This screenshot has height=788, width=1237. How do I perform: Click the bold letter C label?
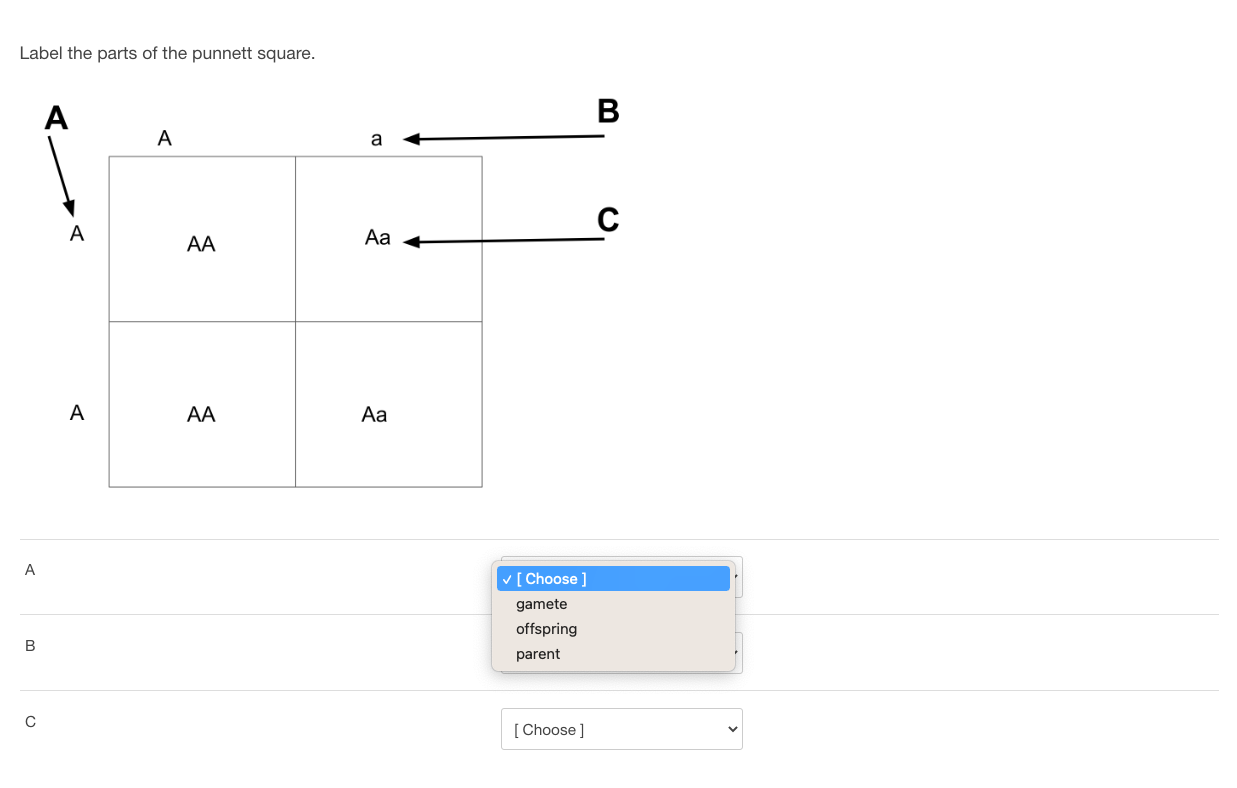click(607, 219)
